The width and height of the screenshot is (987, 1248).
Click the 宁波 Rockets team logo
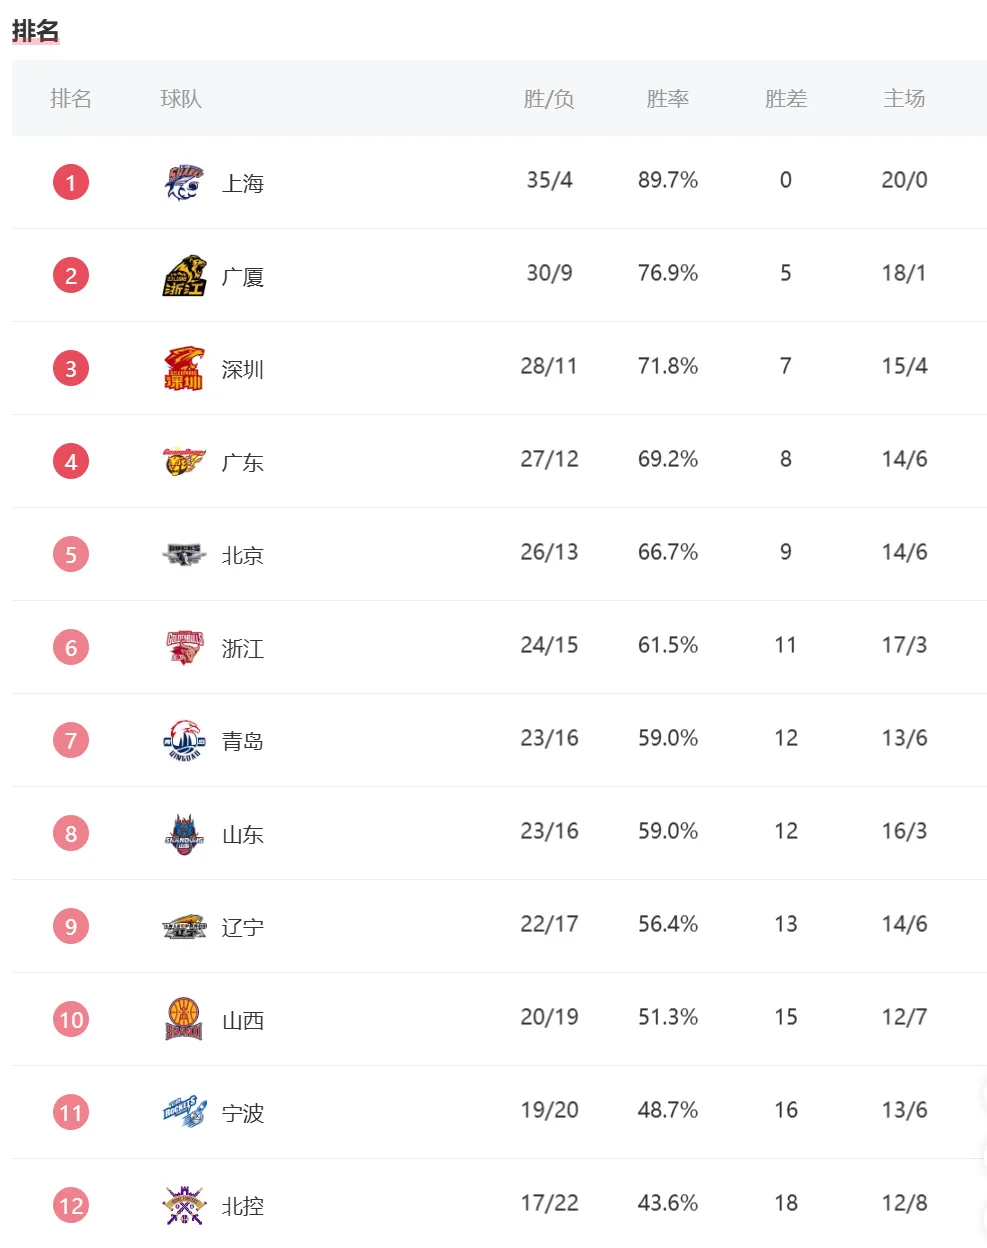(x=184, y=1112)
